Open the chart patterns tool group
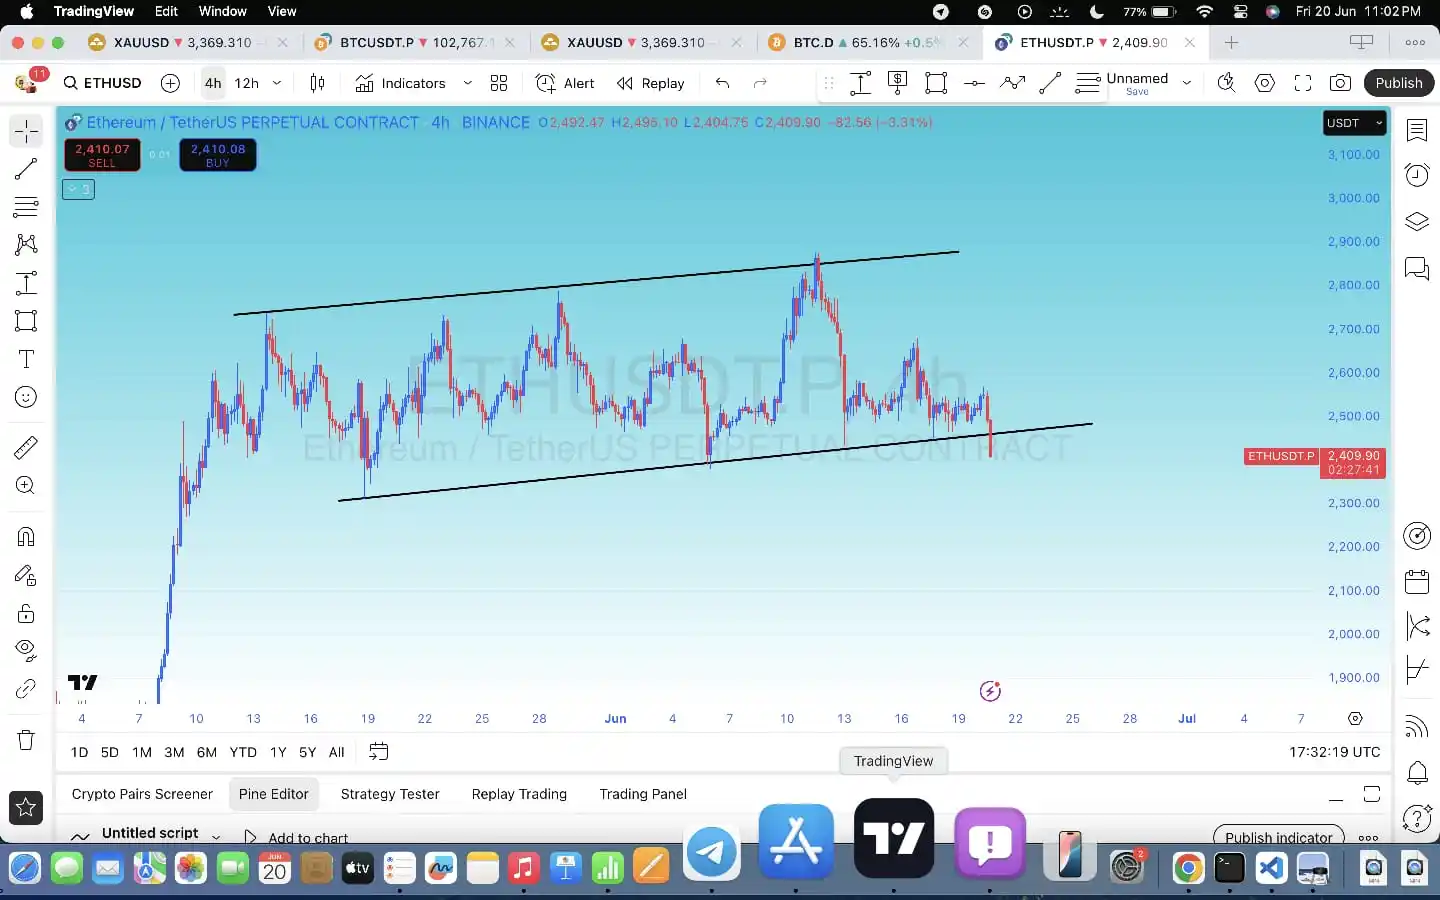 [x=26, y=245]
